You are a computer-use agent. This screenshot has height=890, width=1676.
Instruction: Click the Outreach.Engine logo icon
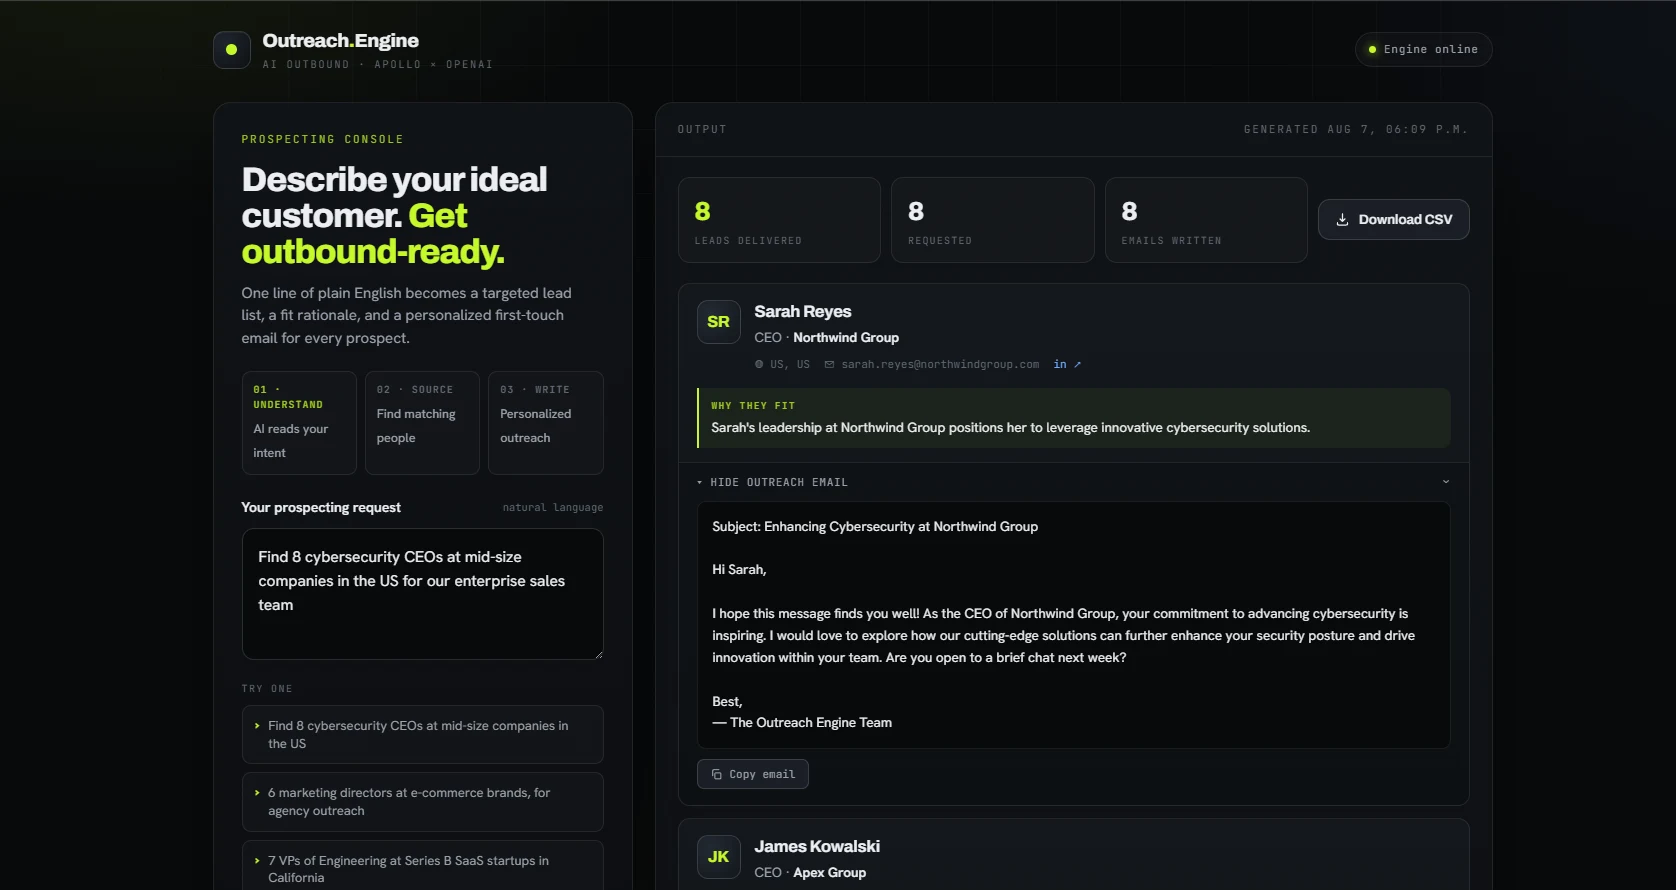coord(232,50)
